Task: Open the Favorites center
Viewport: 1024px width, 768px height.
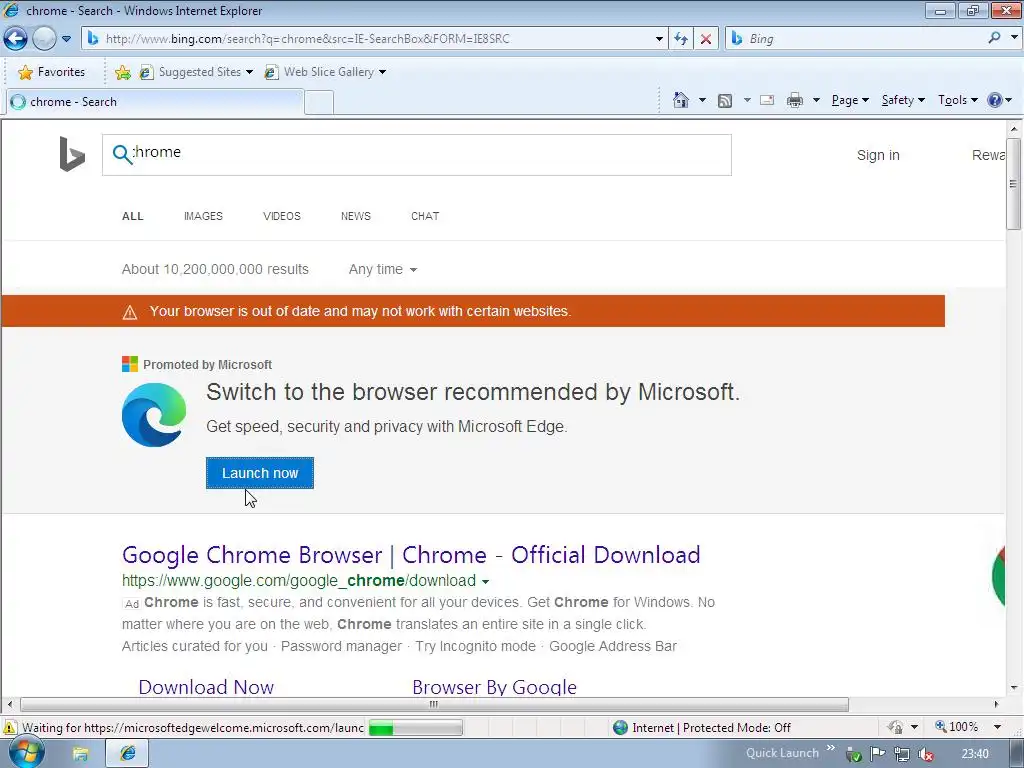Action: 52,72
